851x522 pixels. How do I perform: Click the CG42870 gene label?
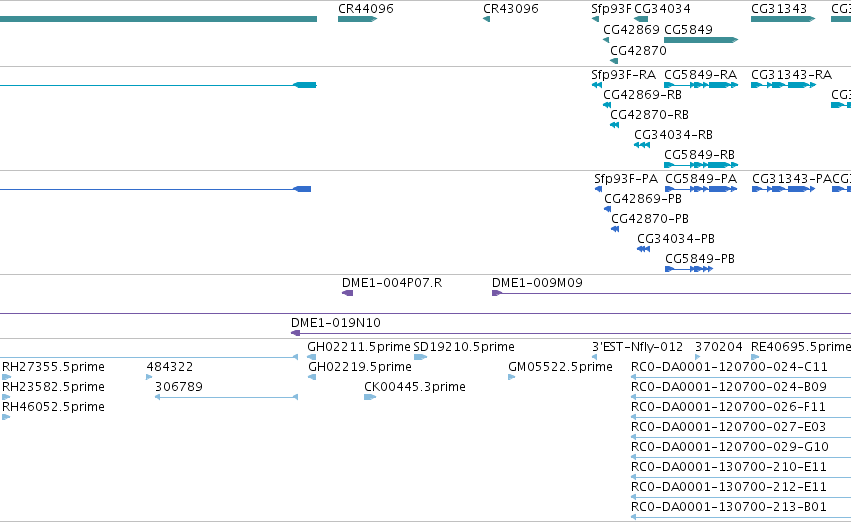tap(638, 50)
